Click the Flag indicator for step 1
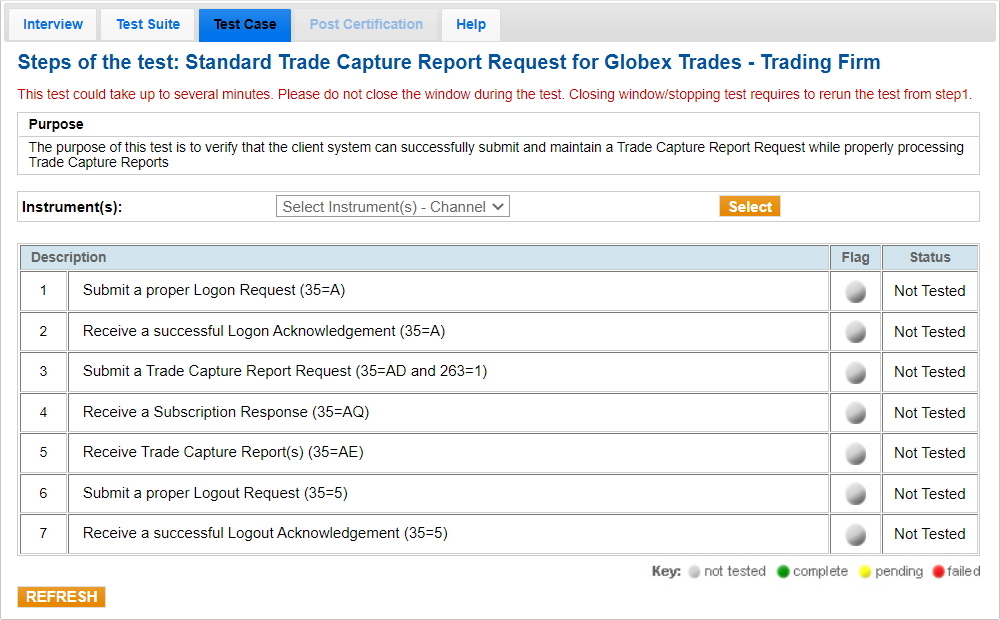Screen dimensions: 1000x620 point(856,291)
